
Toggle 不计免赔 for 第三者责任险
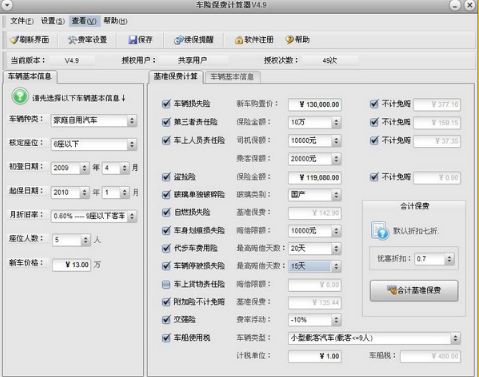(374, 122)
